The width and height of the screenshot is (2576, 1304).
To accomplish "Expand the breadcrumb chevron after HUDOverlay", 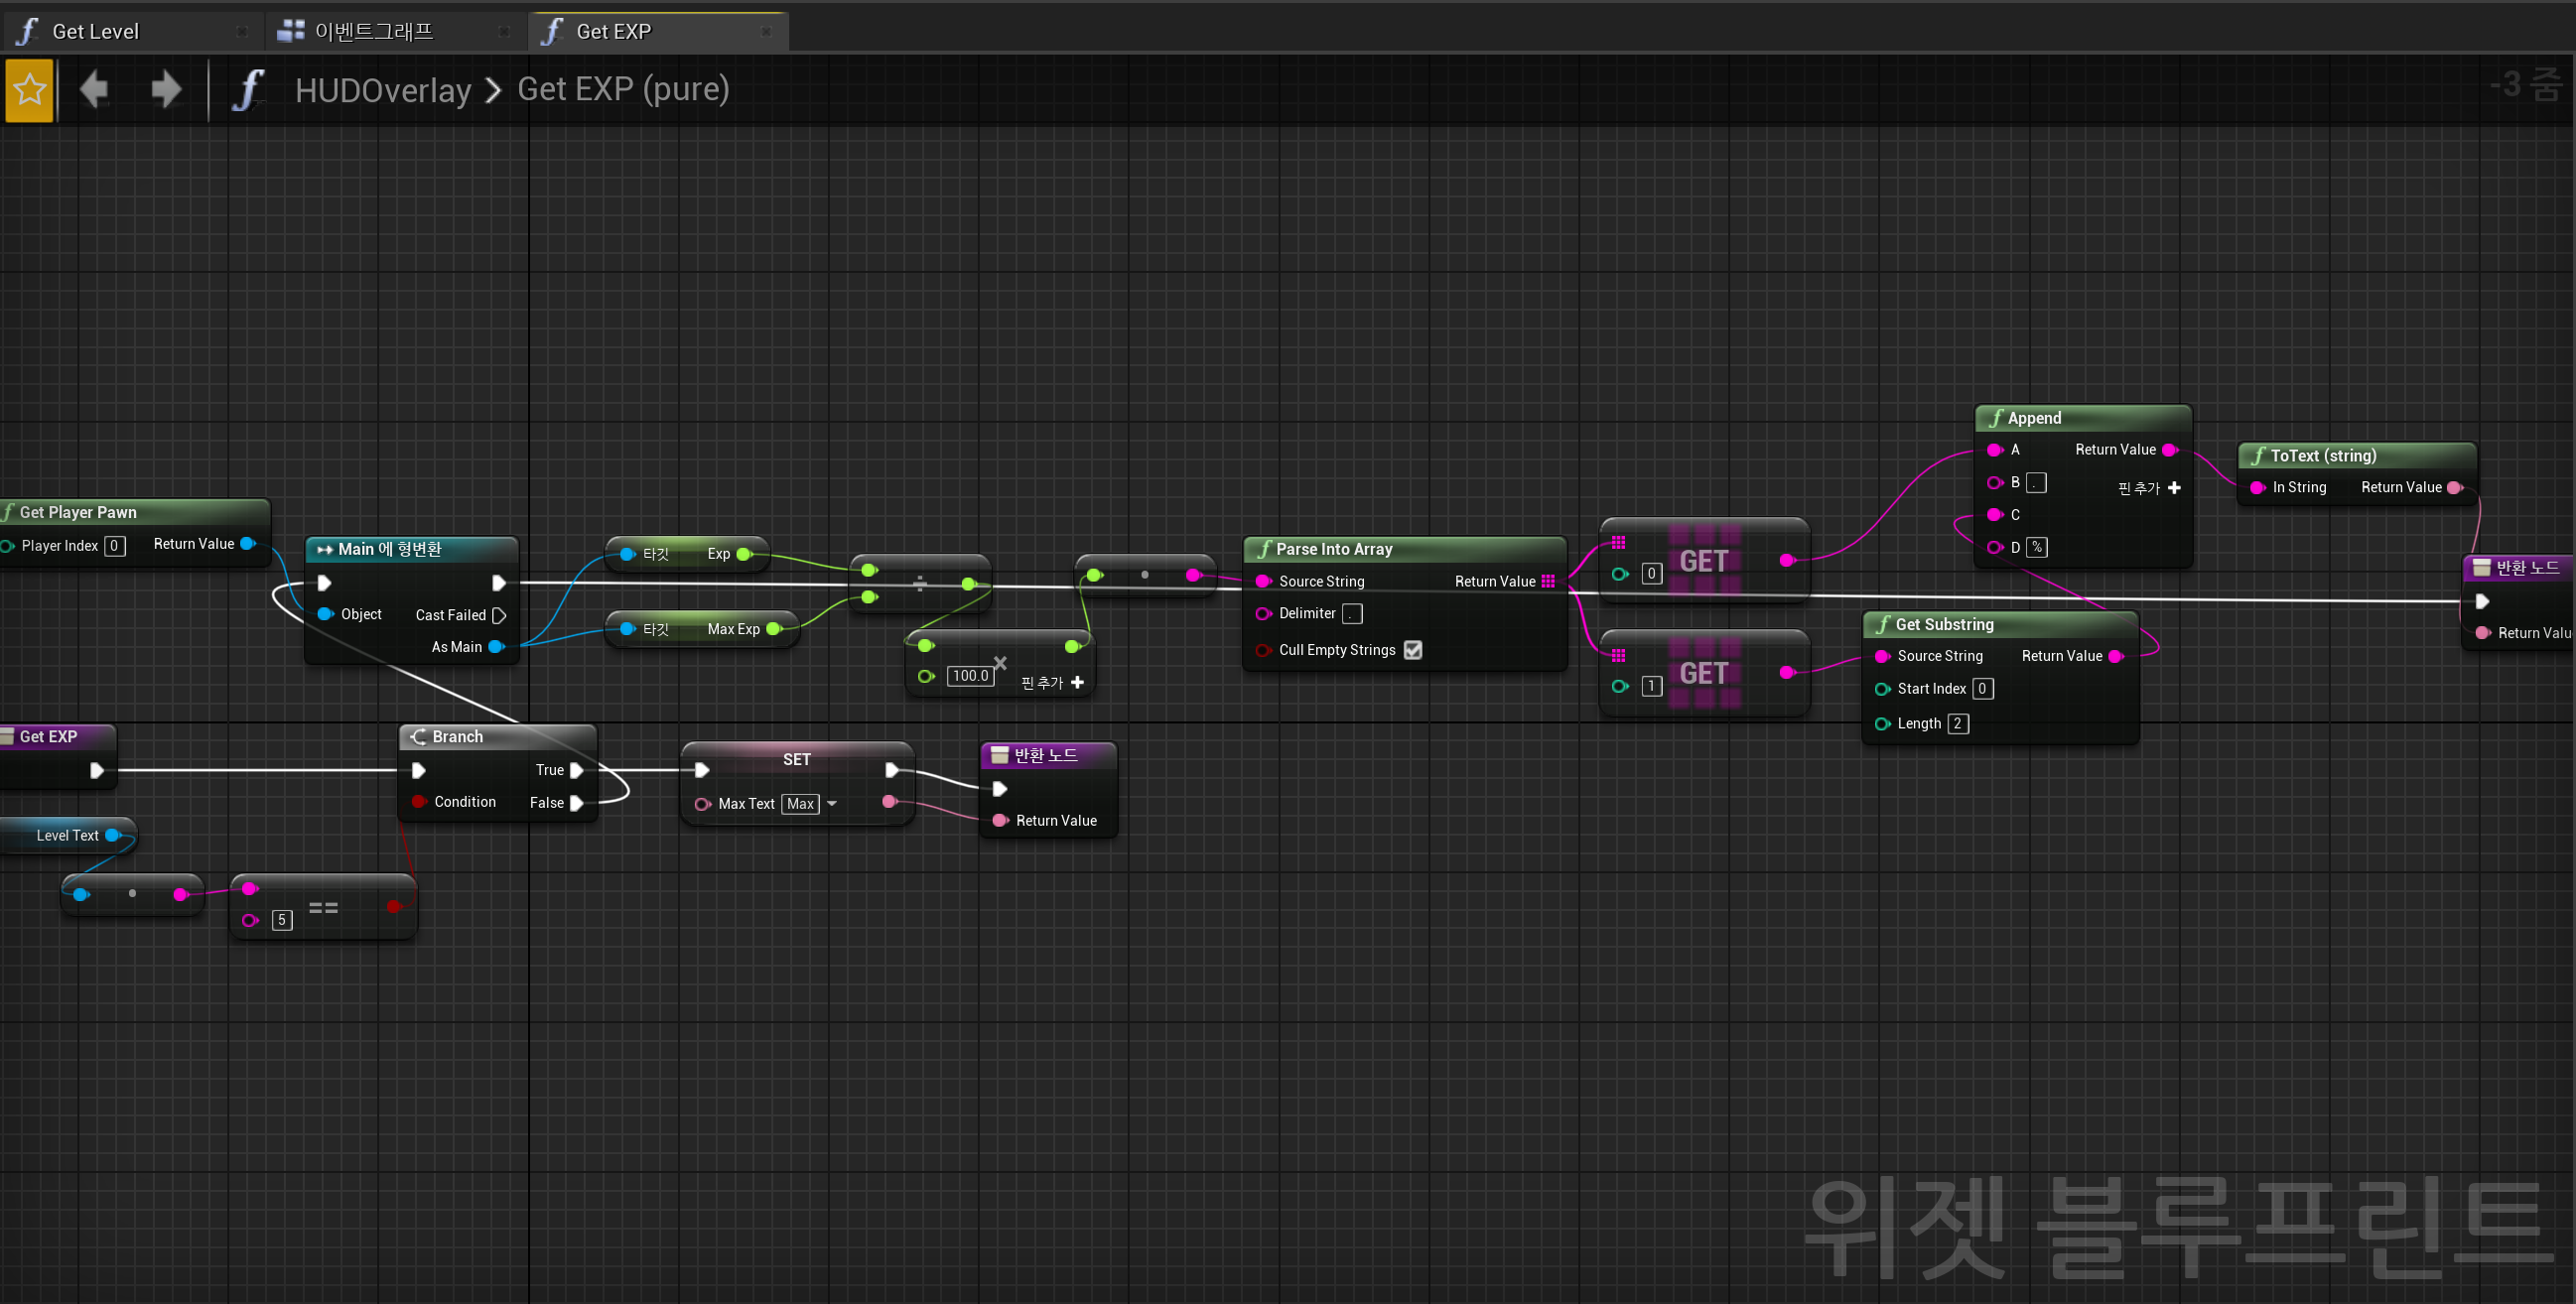I will [x=493, y=91].
